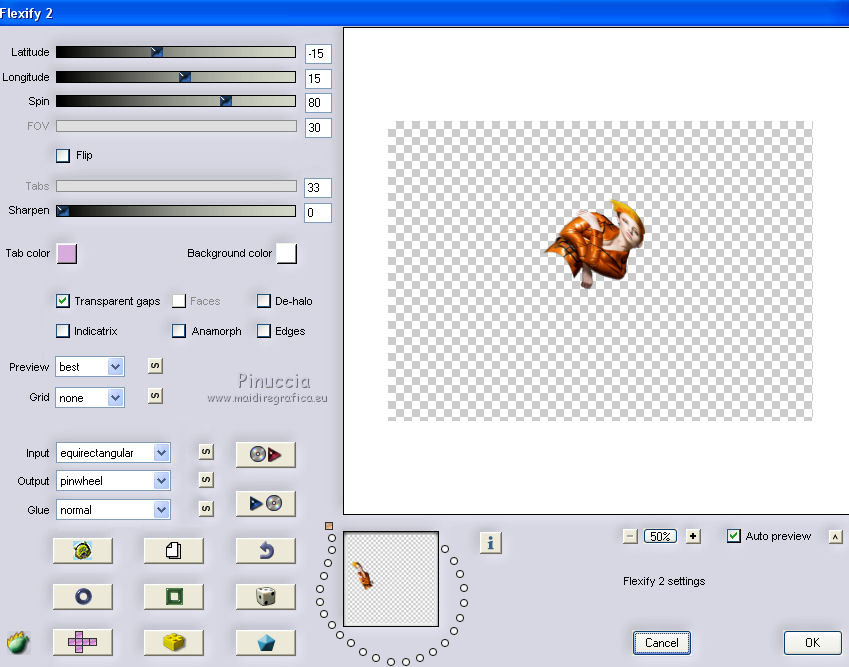Click the flaming green ball icon

tap(18, 642)
